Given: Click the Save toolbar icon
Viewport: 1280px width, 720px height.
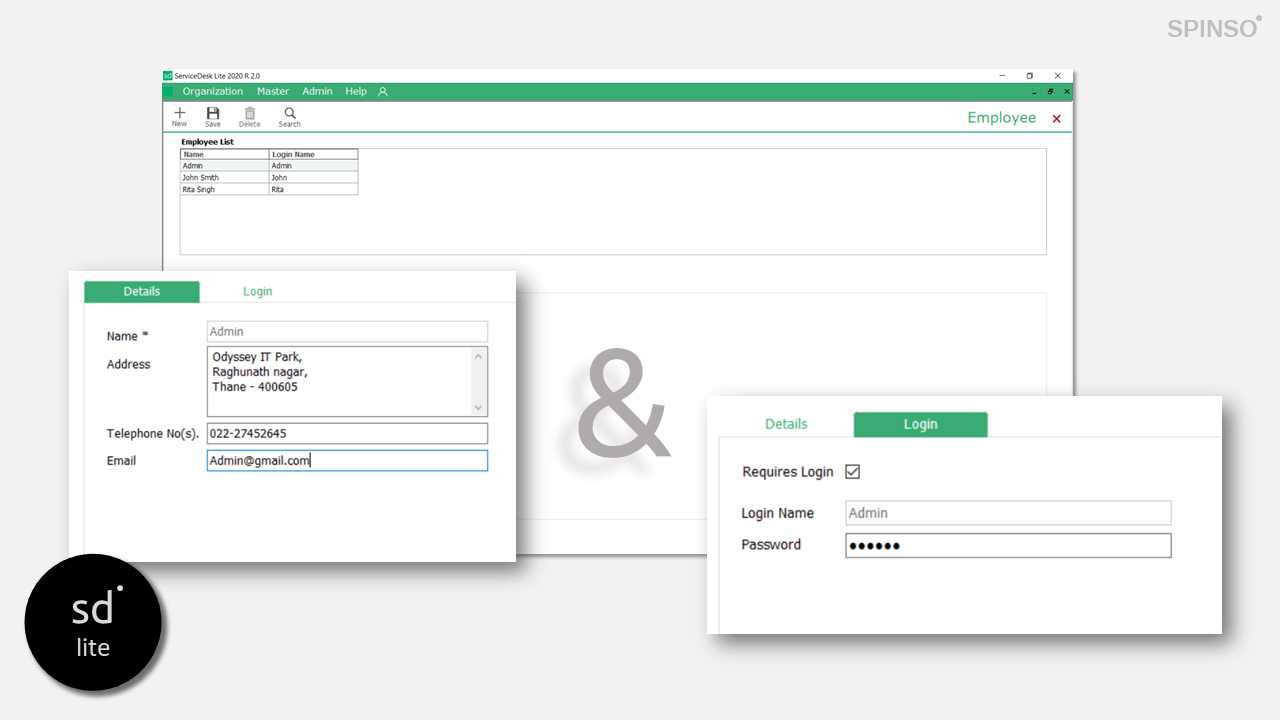Looking at the screenshot, I should click(x=213, y=114).
